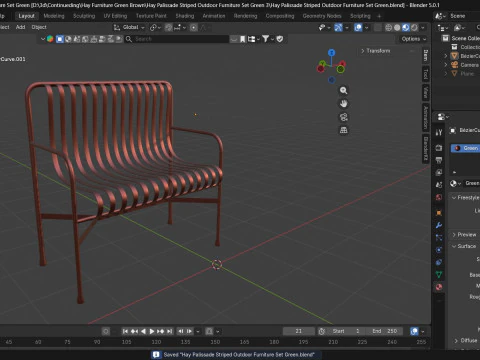This screenshot has height=360, width=480.
Task: Expand BezierCurve item in outliner
Action: tap(446, 56)
